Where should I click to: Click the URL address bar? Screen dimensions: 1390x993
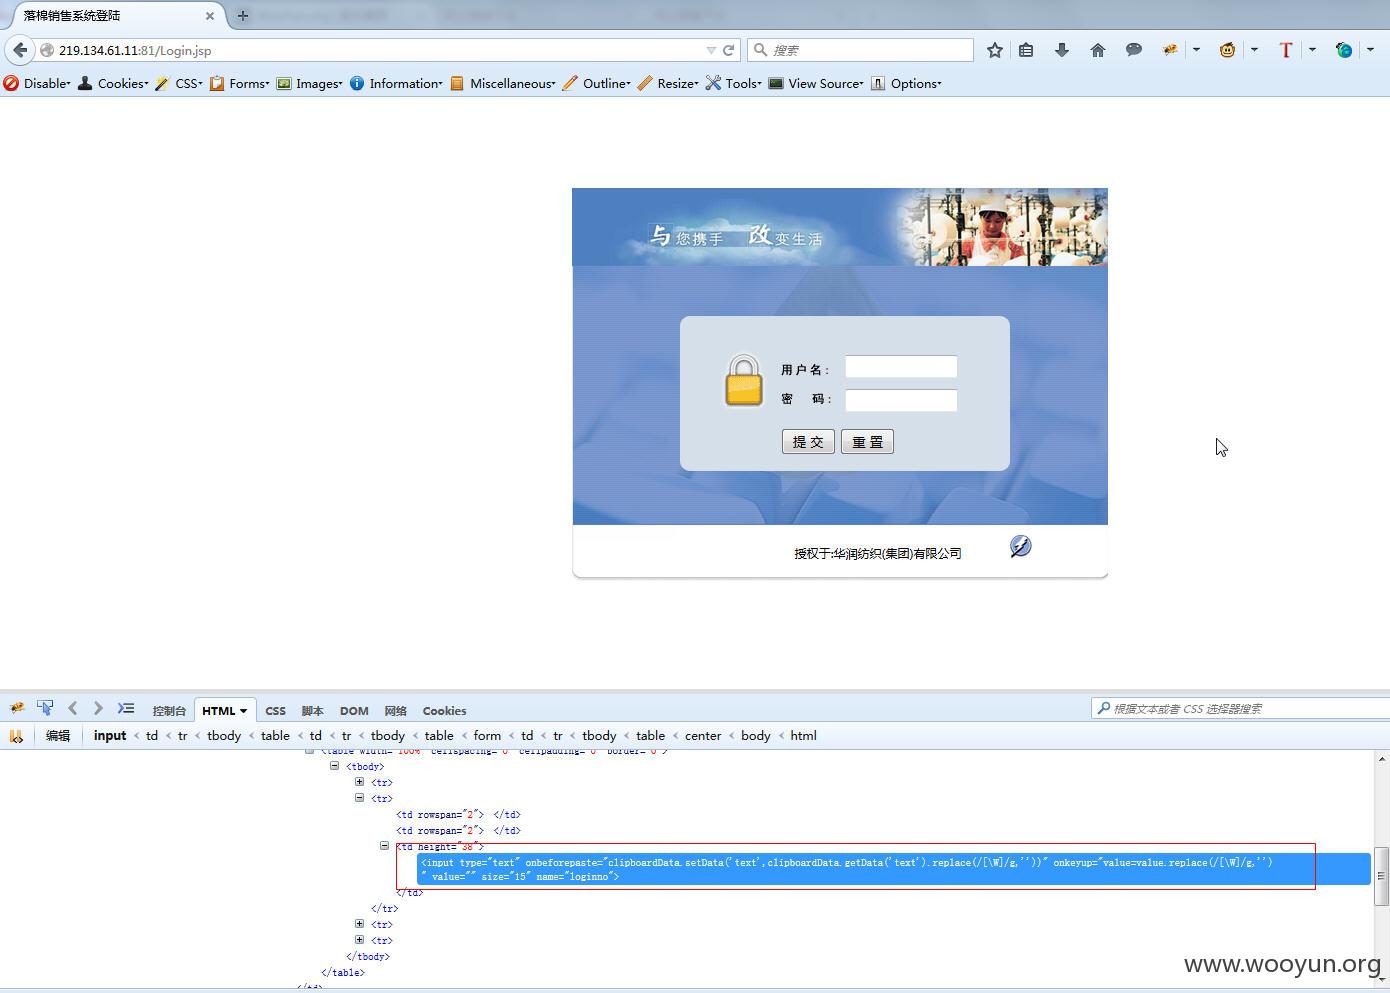(380, 50)
